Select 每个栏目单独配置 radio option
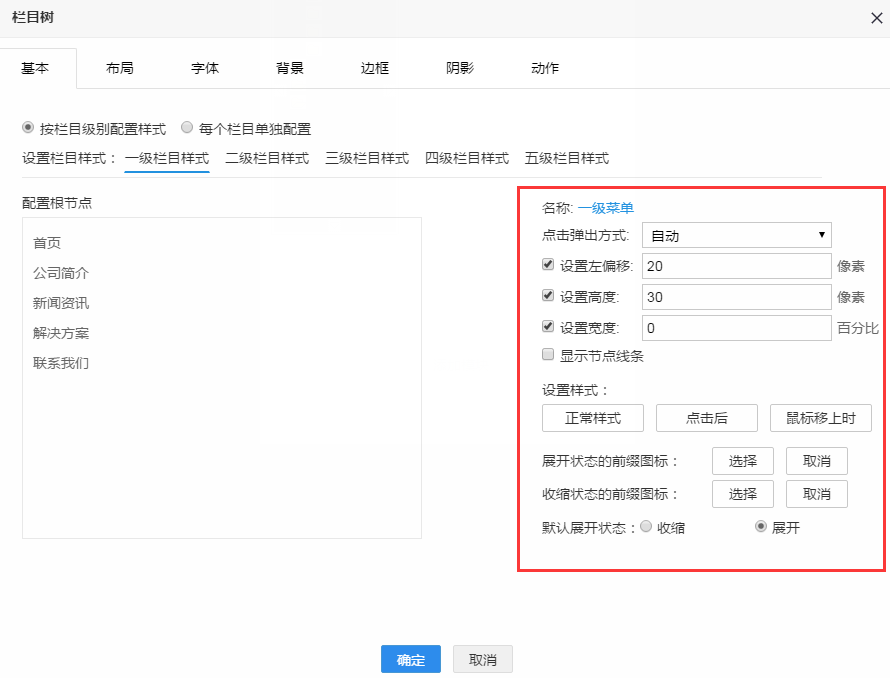The height and width of the screenshot is (678, 890). point(187,128)
